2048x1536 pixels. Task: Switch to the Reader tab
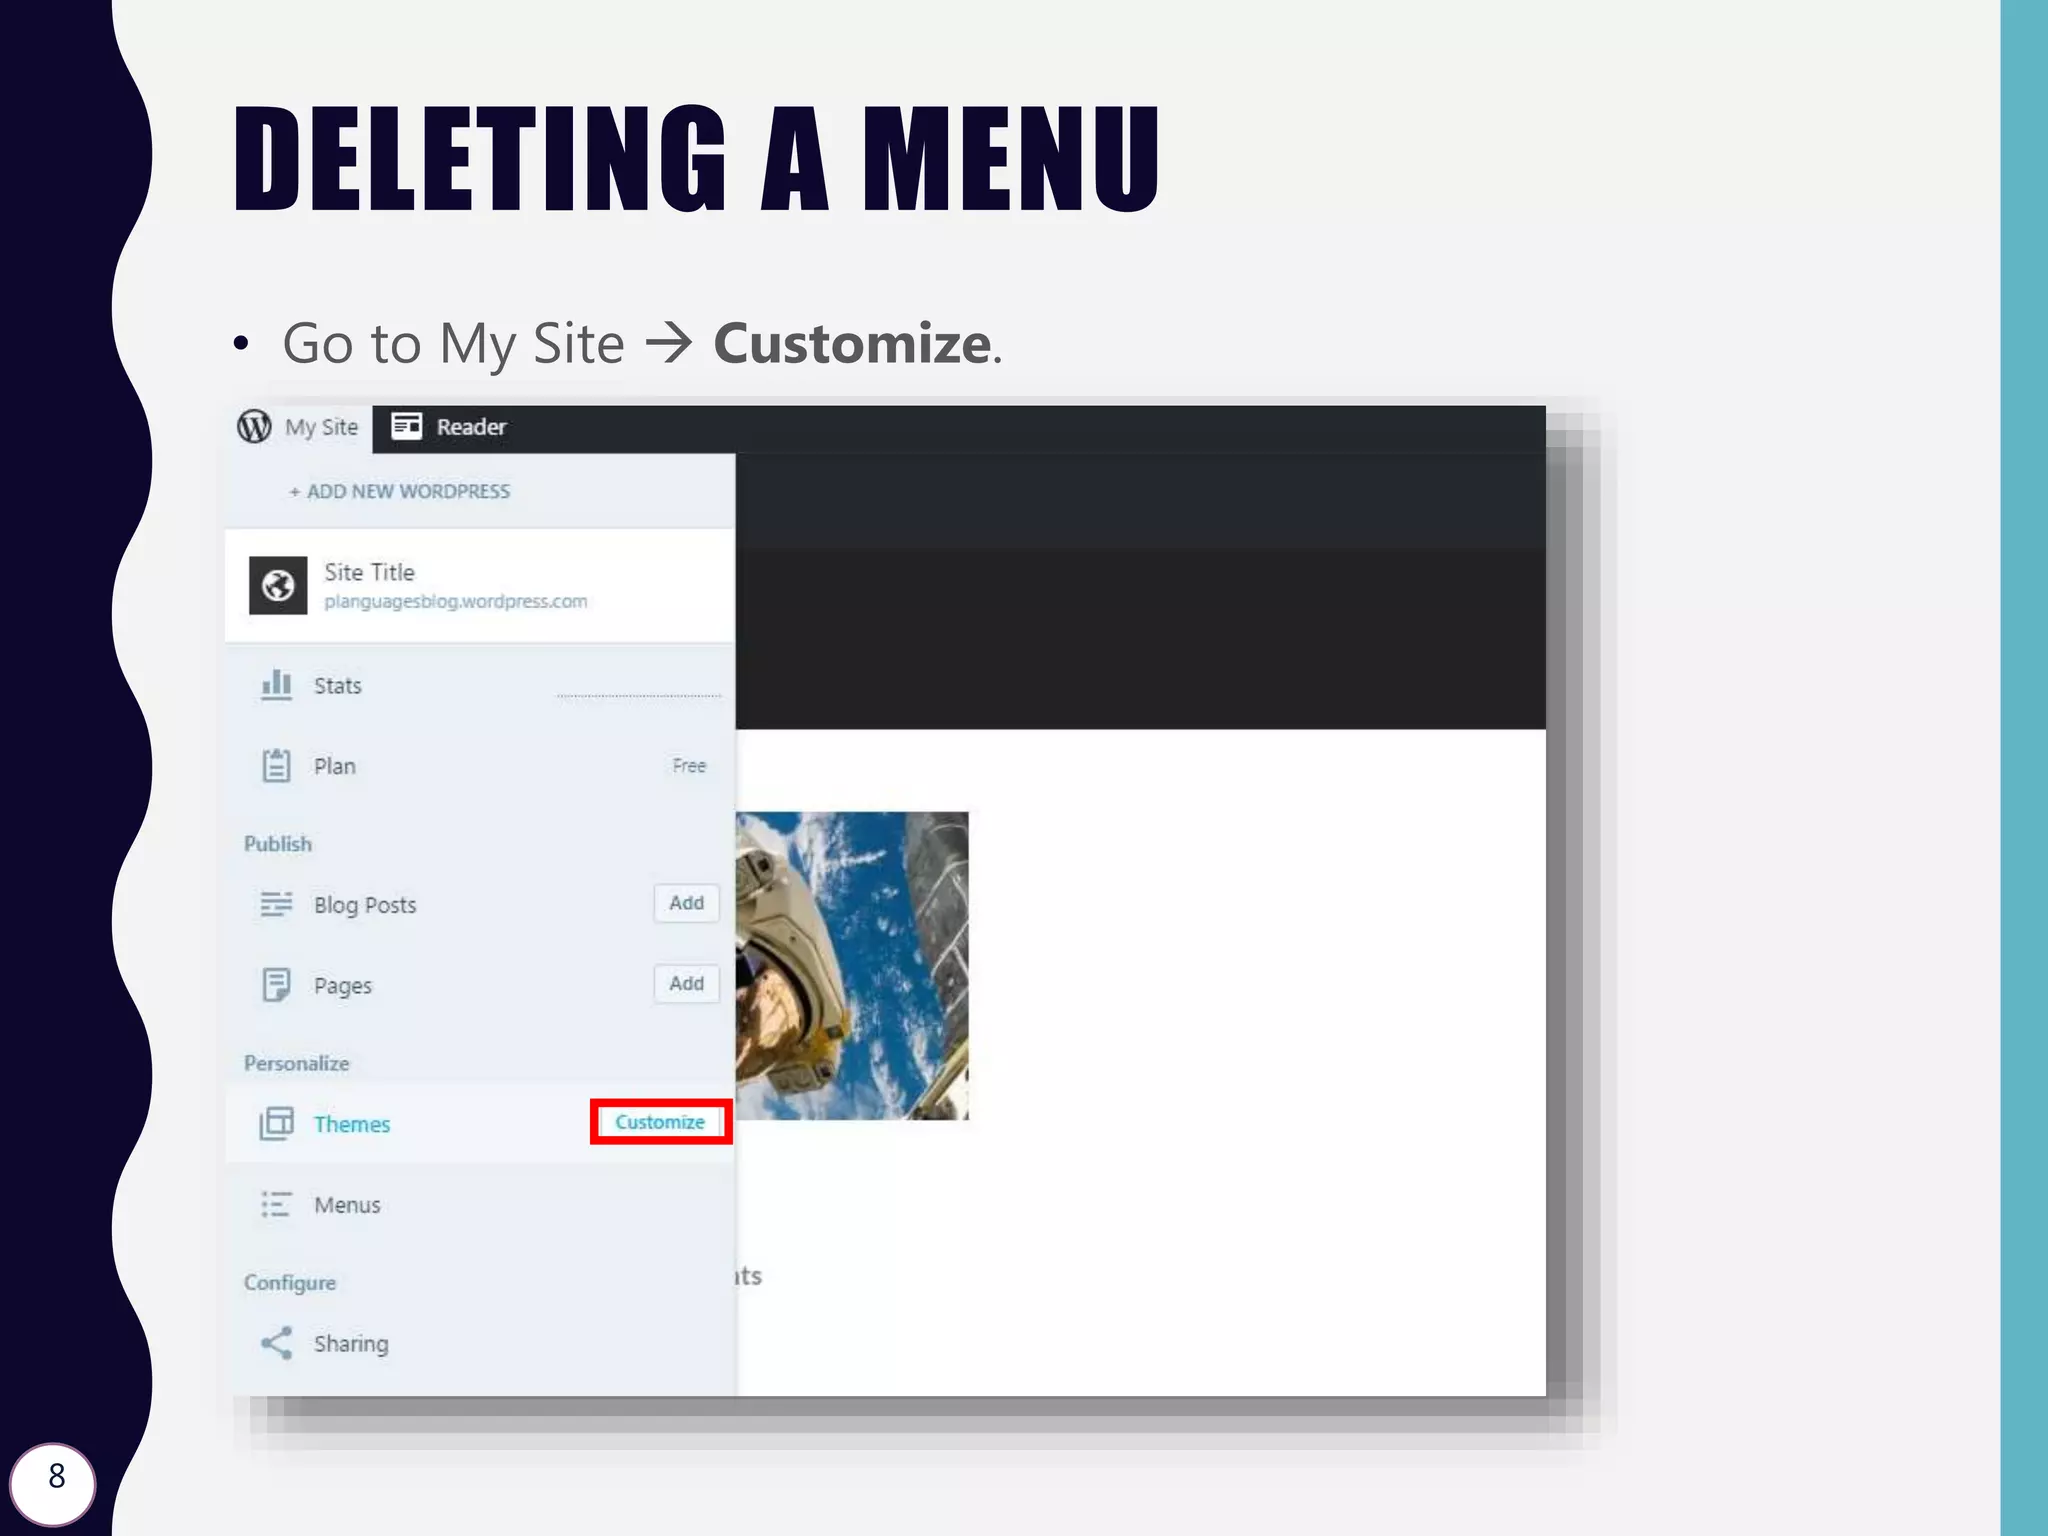coord(448,427)
